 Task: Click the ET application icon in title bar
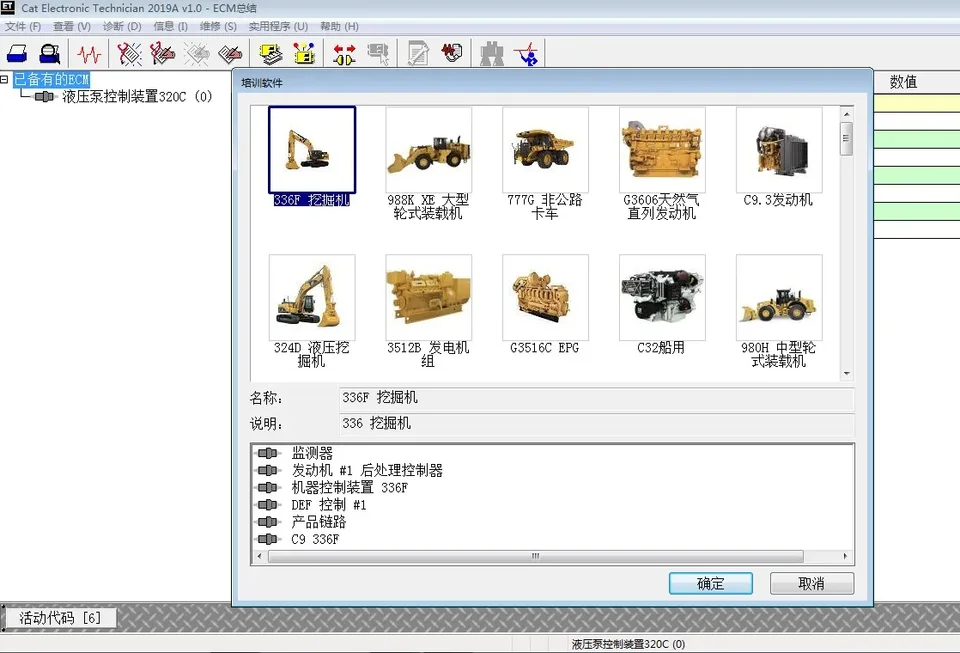pos(7,7)
